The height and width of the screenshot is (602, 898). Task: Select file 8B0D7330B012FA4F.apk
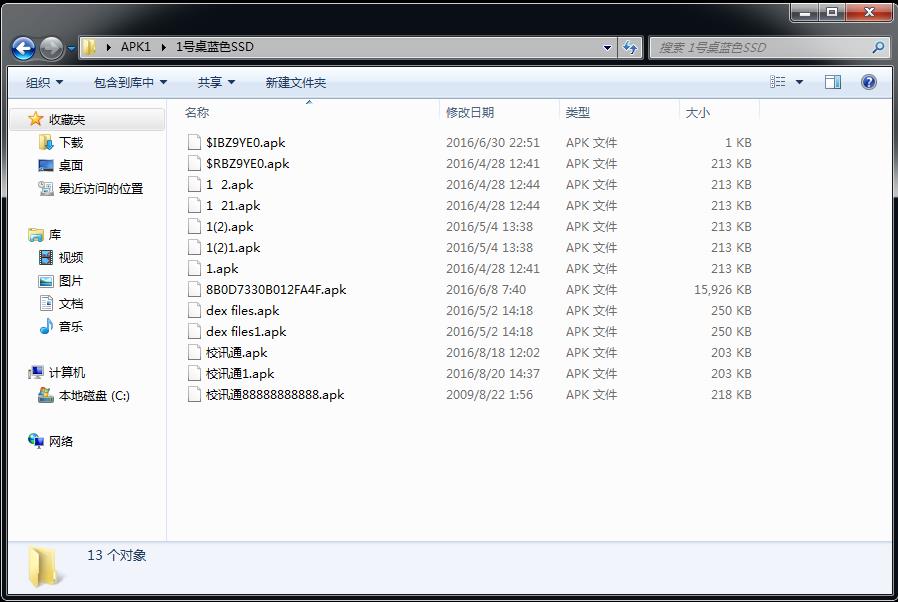click(276, 290)
